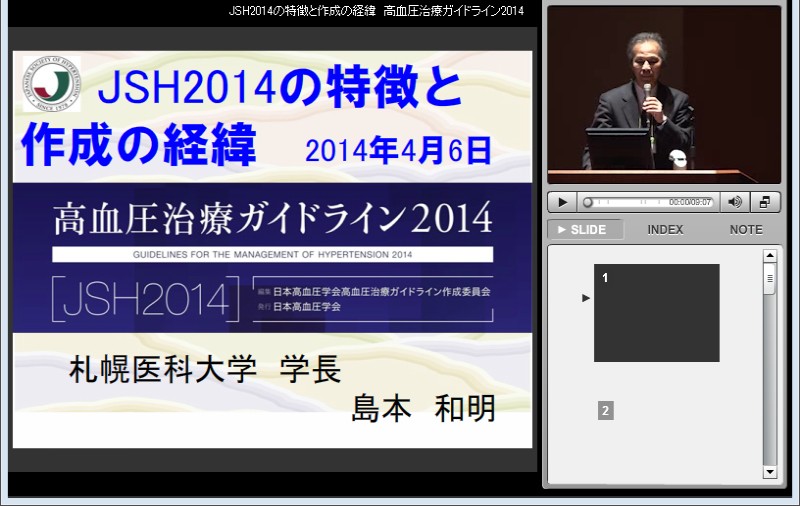This screenshot has height=506, width=800.
Task: Click the slide list scrollbar down arrow
Action: point(770,471)
